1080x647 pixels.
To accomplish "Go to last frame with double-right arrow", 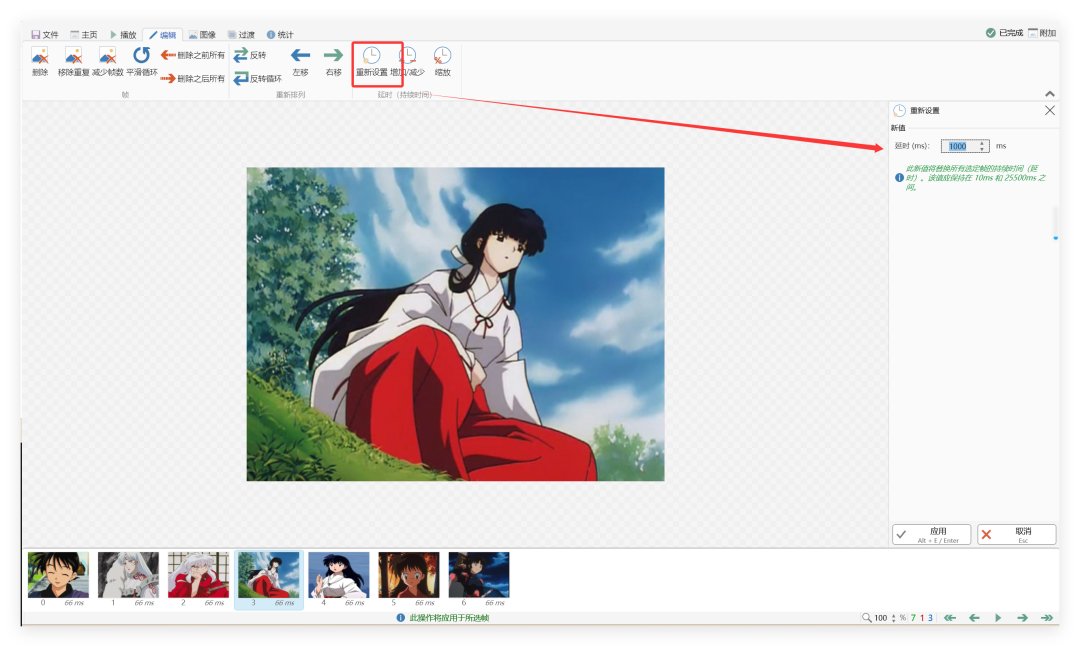I will tap(1047, 618).
